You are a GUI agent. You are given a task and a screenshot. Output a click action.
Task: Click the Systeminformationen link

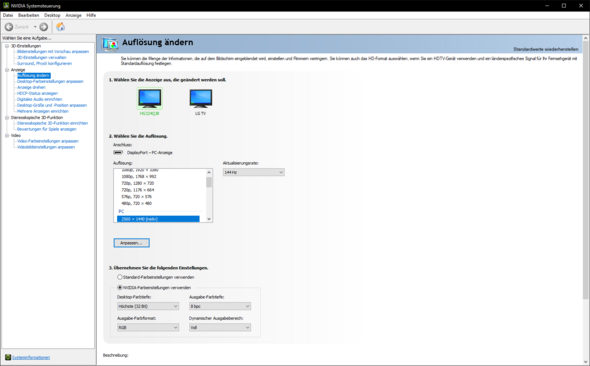(x=31, y=357)
